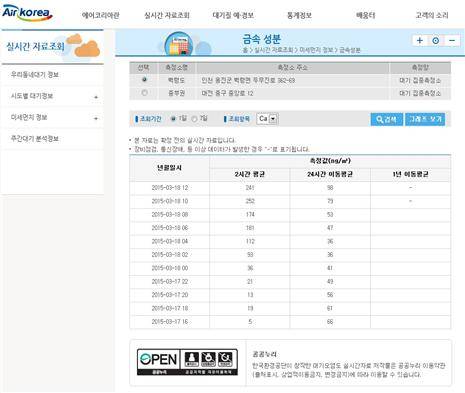Image resolution: width=465 pixels, height=393 pixels.
Task: Click the building illustration beside 금속 성분
Action: coord(179,44)
